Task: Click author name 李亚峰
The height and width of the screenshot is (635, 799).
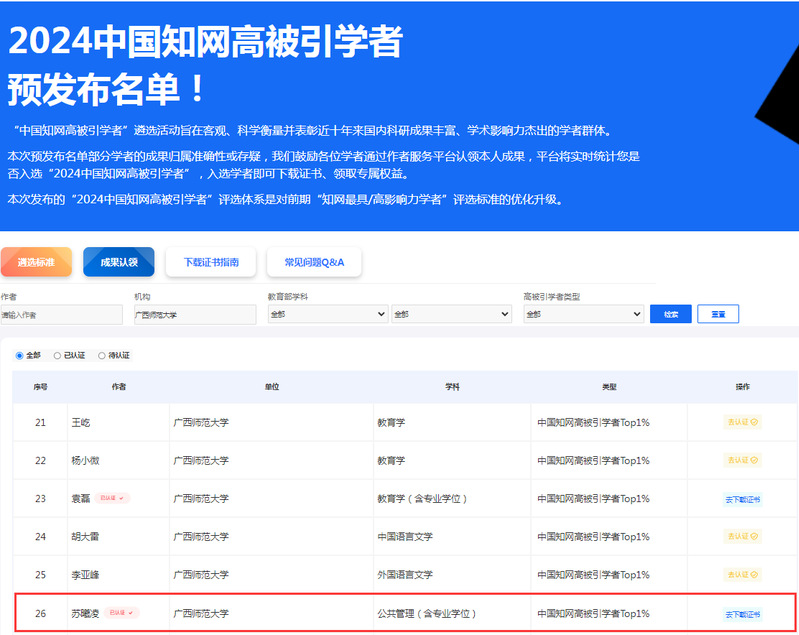Action: (x=85, y=575)
